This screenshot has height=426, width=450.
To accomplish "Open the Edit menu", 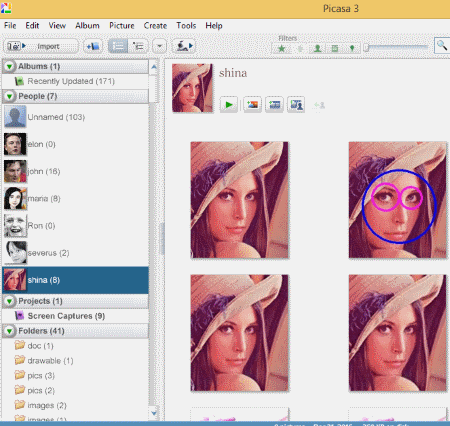I will pyautogui.click(x=32, y=26).
